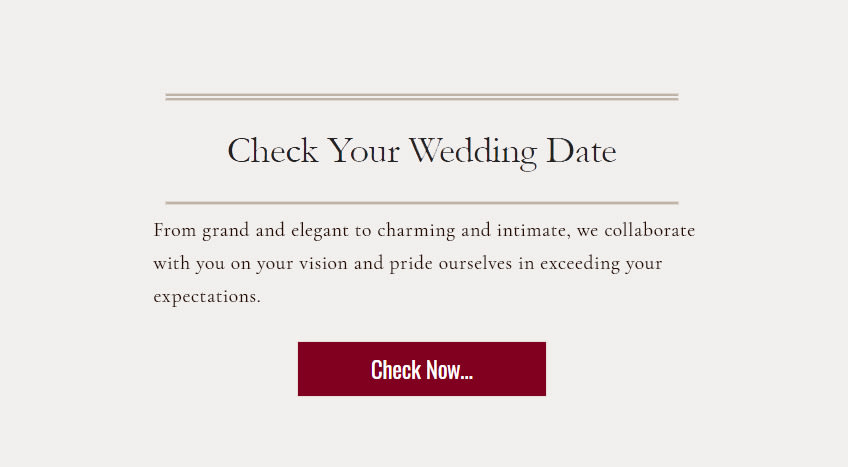Image resolution: width=848 pixels, height=467 pixels.
Task: Click the word elegant in the paragraph
Action: point(320,231)
